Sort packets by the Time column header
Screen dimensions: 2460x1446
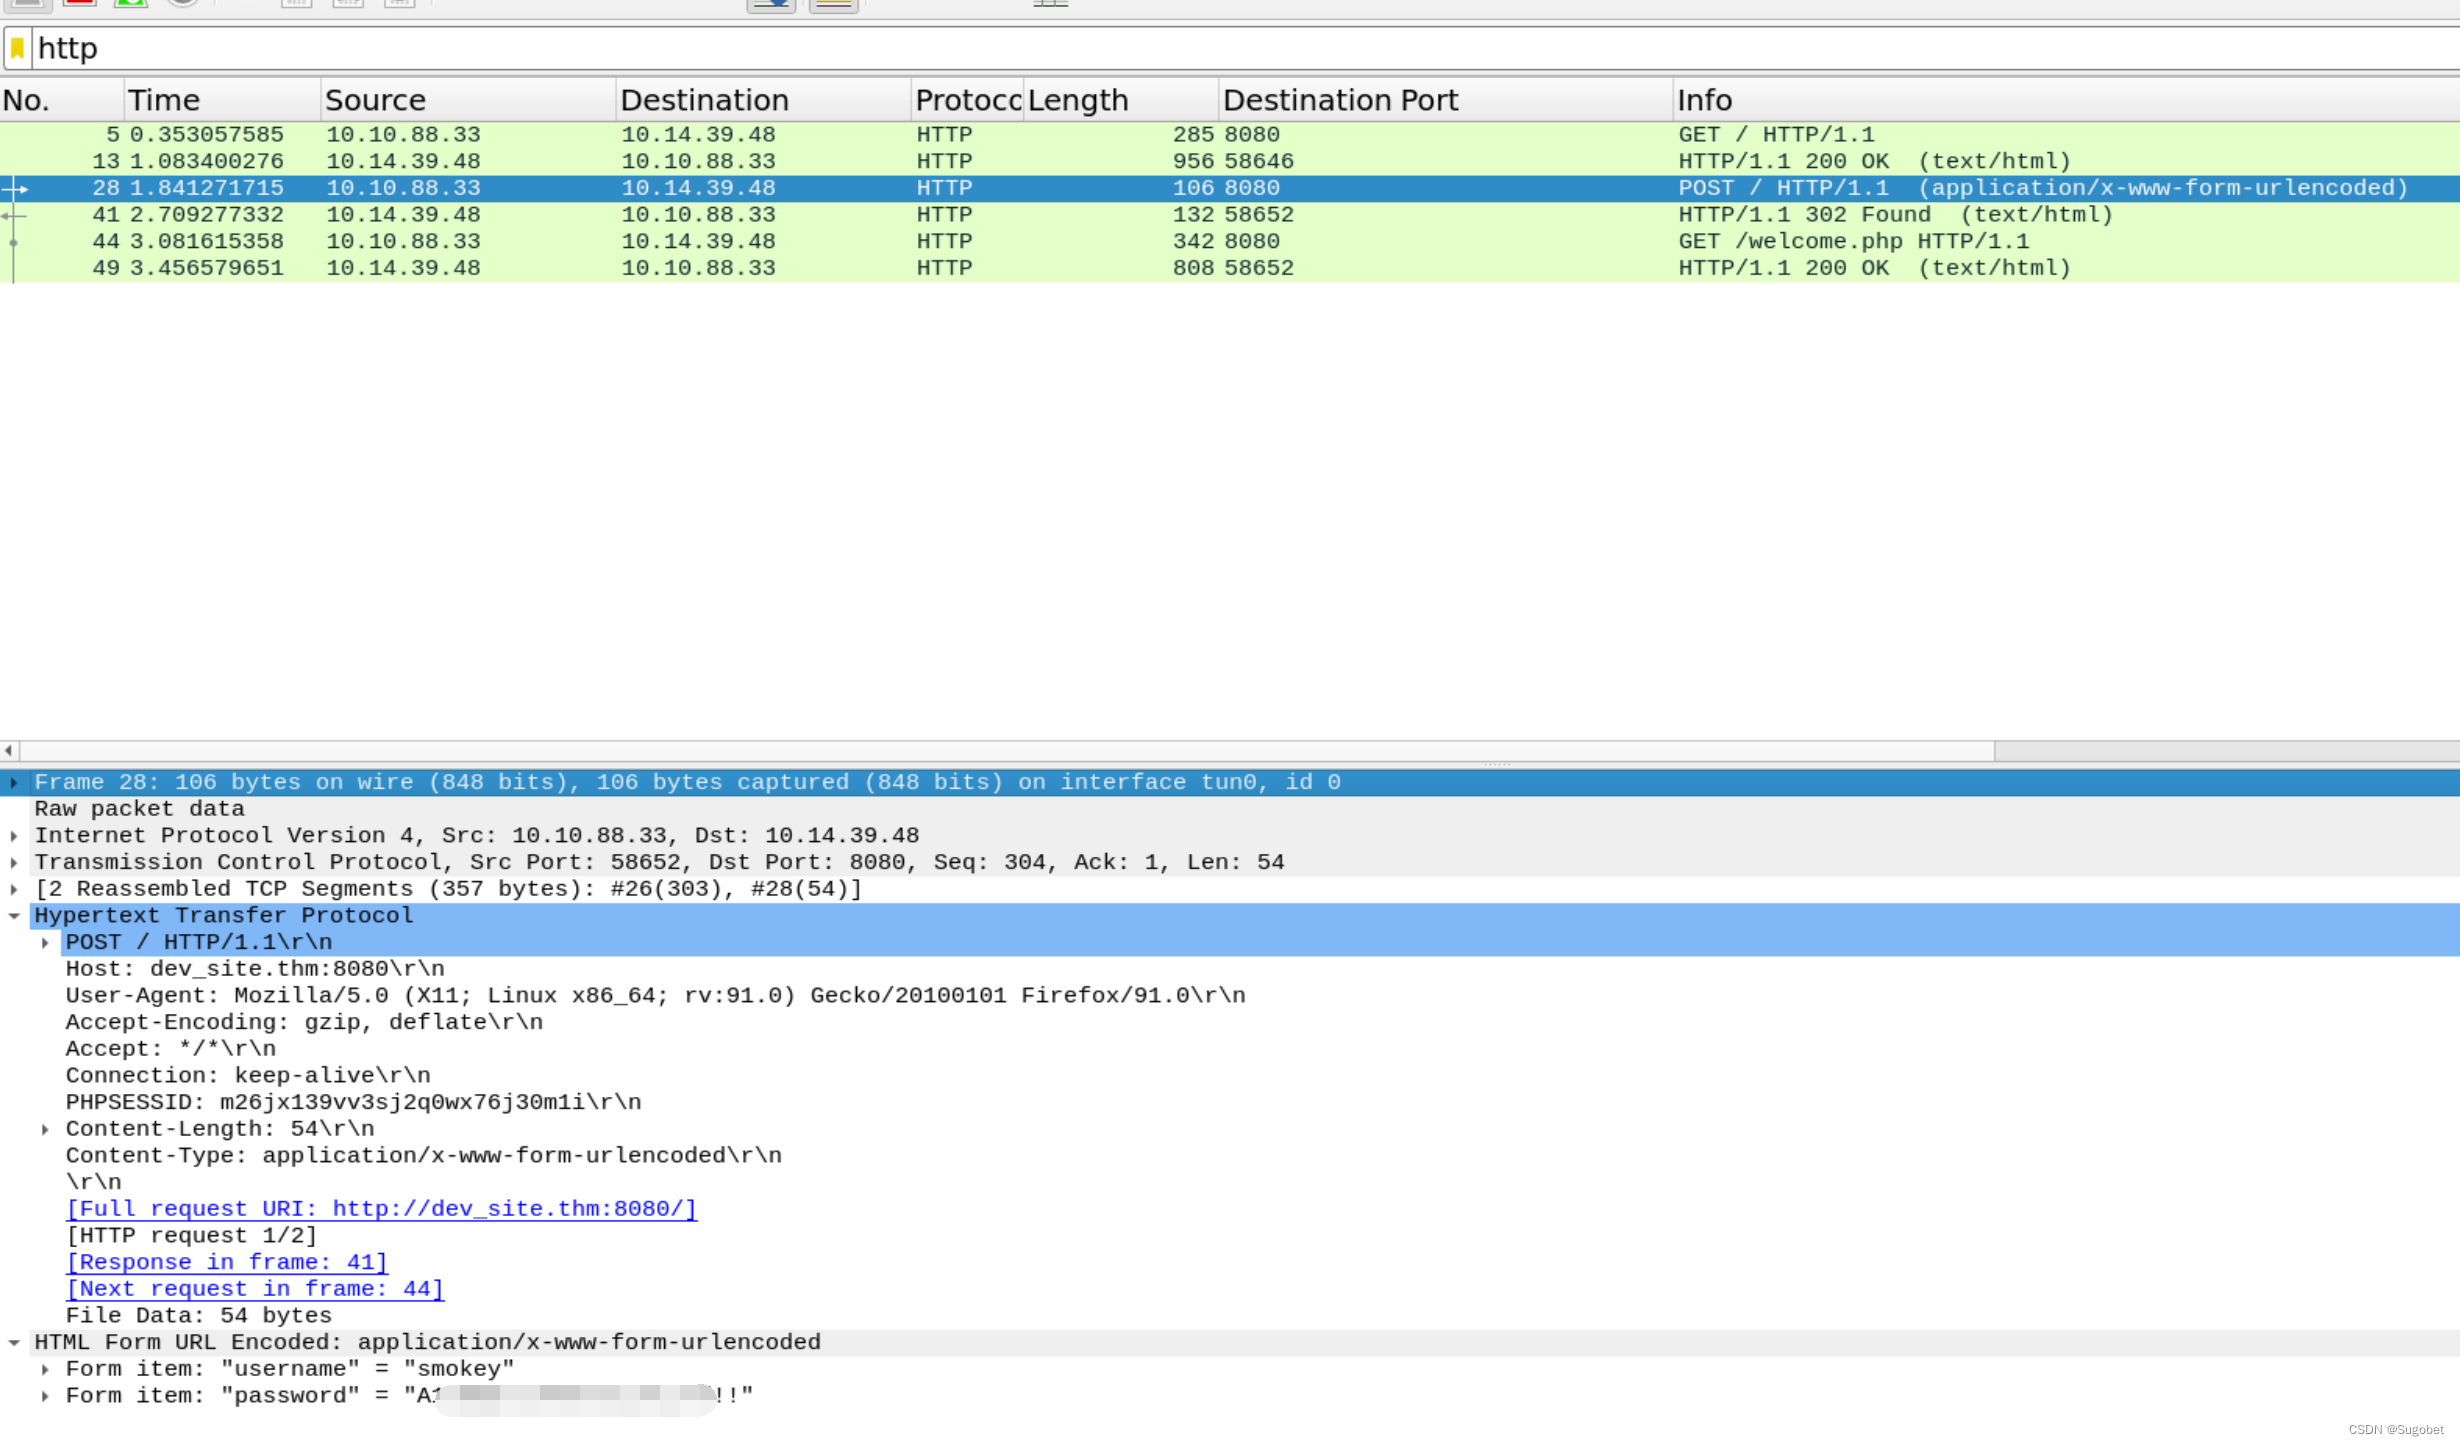pyautogui.click(x=222, y=100)
